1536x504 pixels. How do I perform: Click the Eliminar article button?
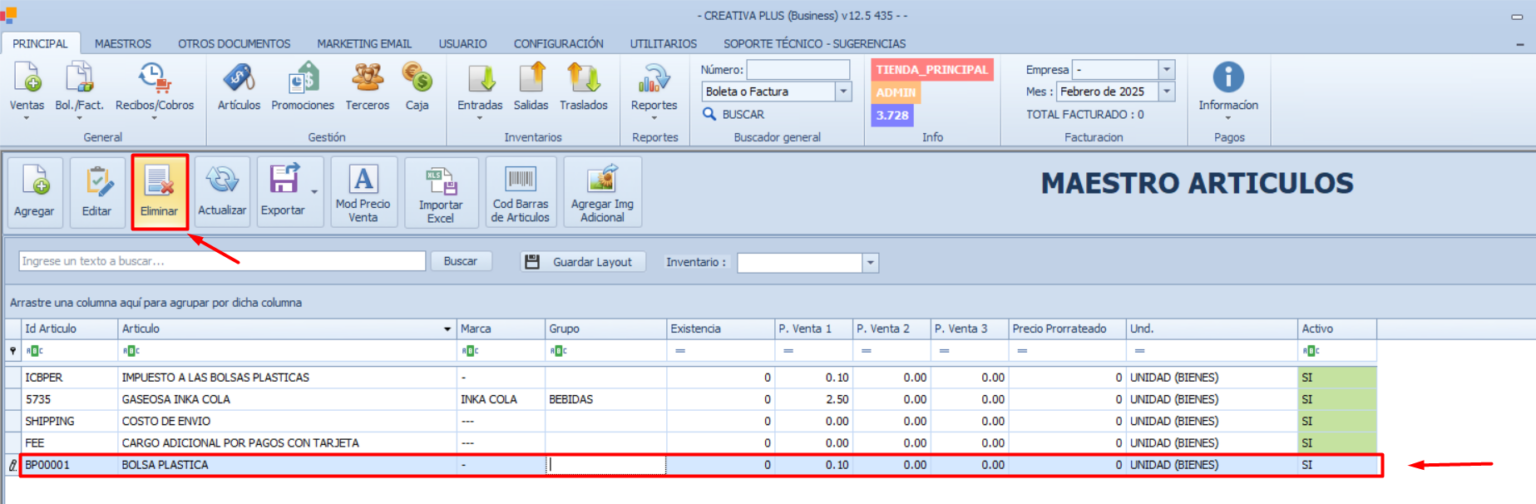pos(159,193)
